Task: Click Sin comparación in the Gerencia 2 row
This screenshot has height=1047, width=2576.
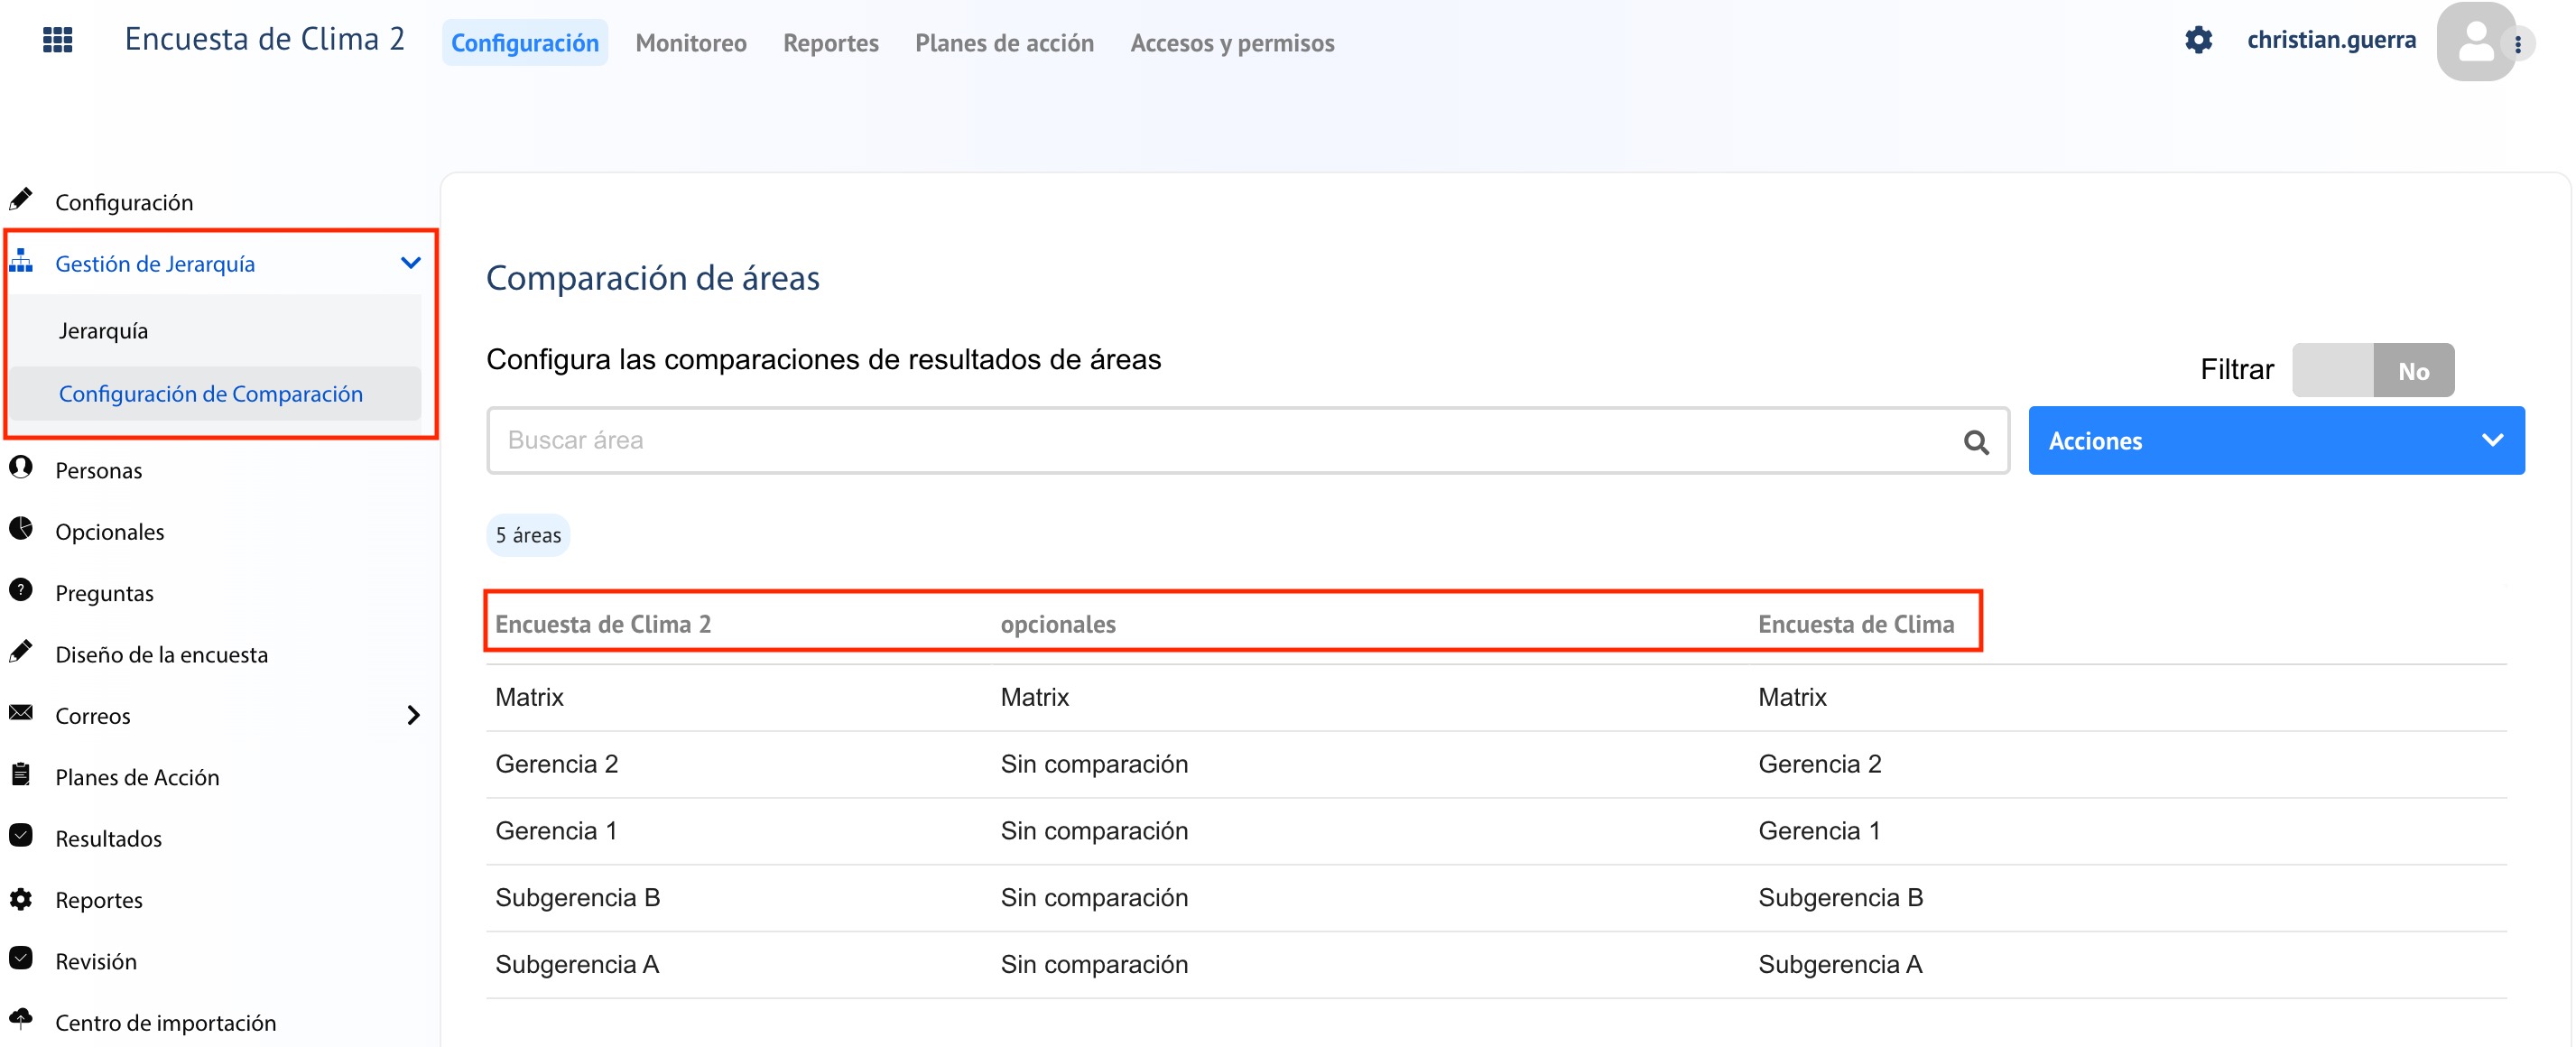Action: click(1093, 764)
